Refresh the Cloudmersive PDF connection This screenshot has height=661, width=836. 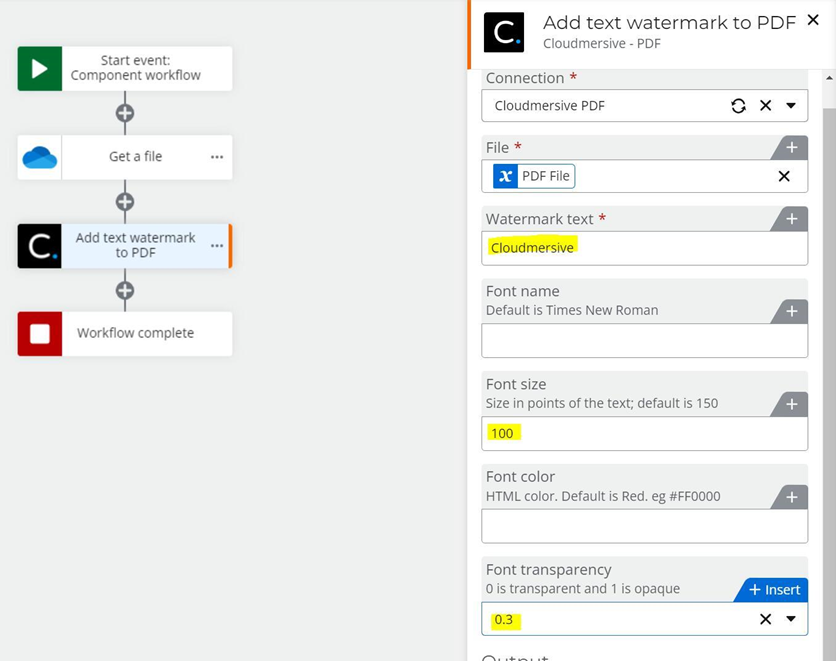click(738, 106)
